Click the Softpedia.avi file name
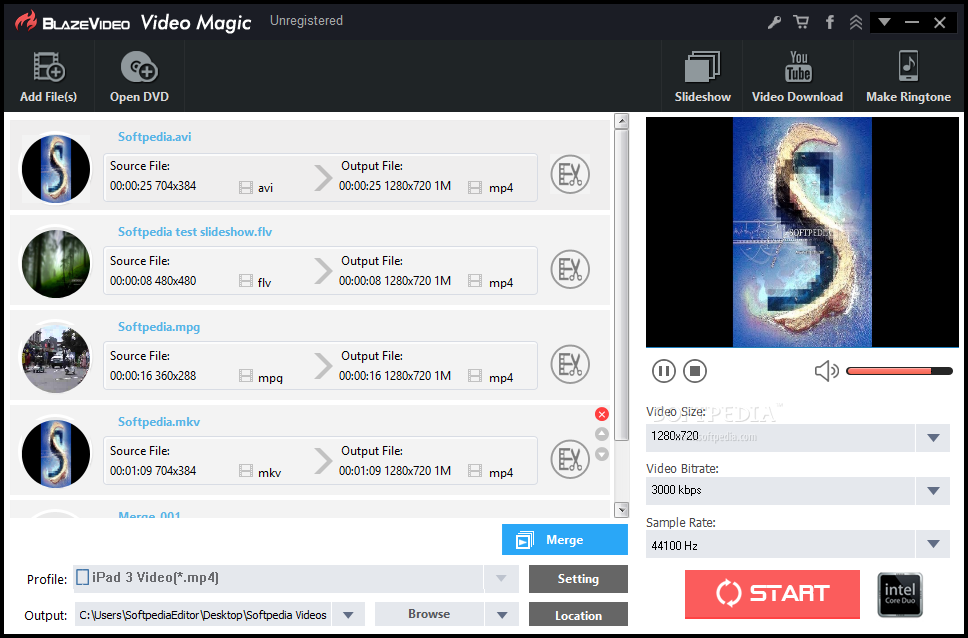The height and width of the screenshot is (638, 968). [155, 137]
